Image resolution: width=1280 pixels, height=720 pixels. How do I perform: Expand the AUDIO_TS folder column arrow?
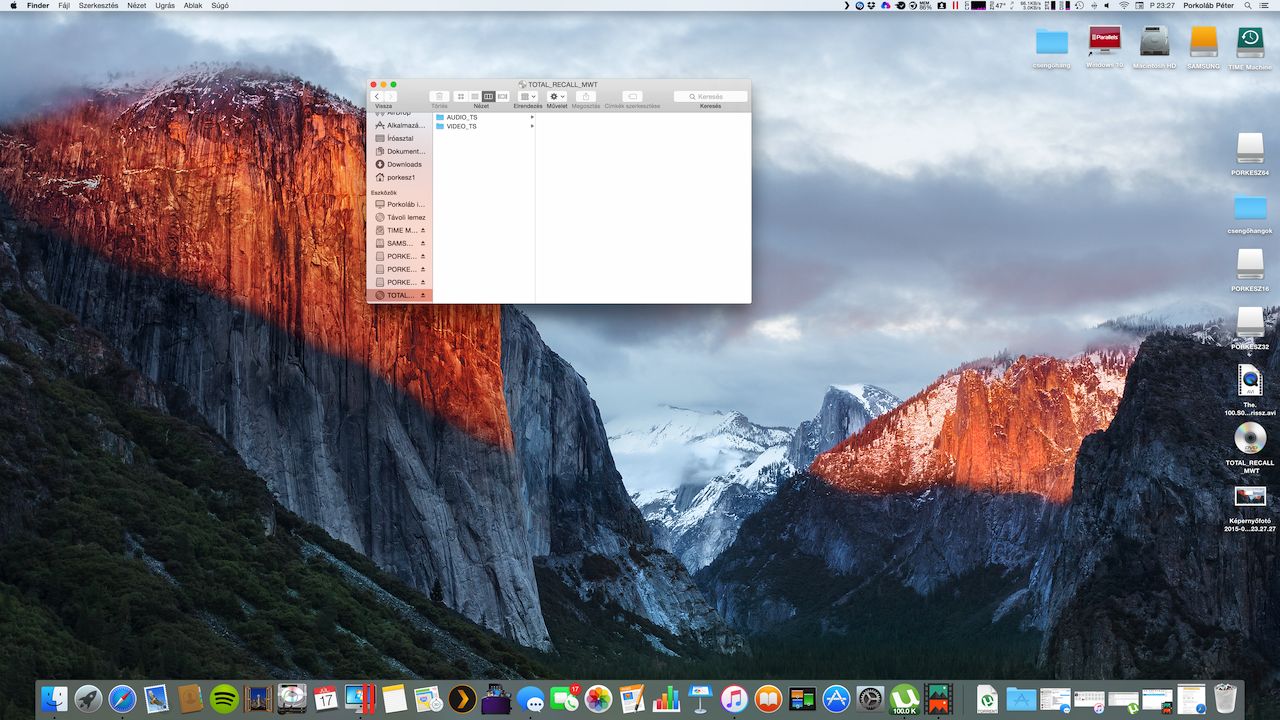point(532,117)
